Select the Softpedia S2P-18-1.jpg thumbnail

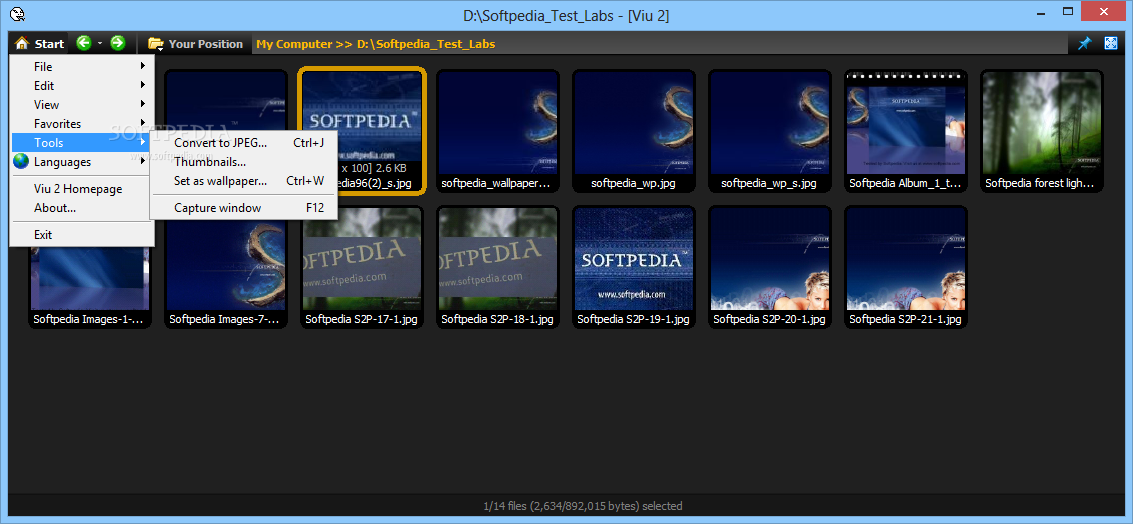coord(496,267)
